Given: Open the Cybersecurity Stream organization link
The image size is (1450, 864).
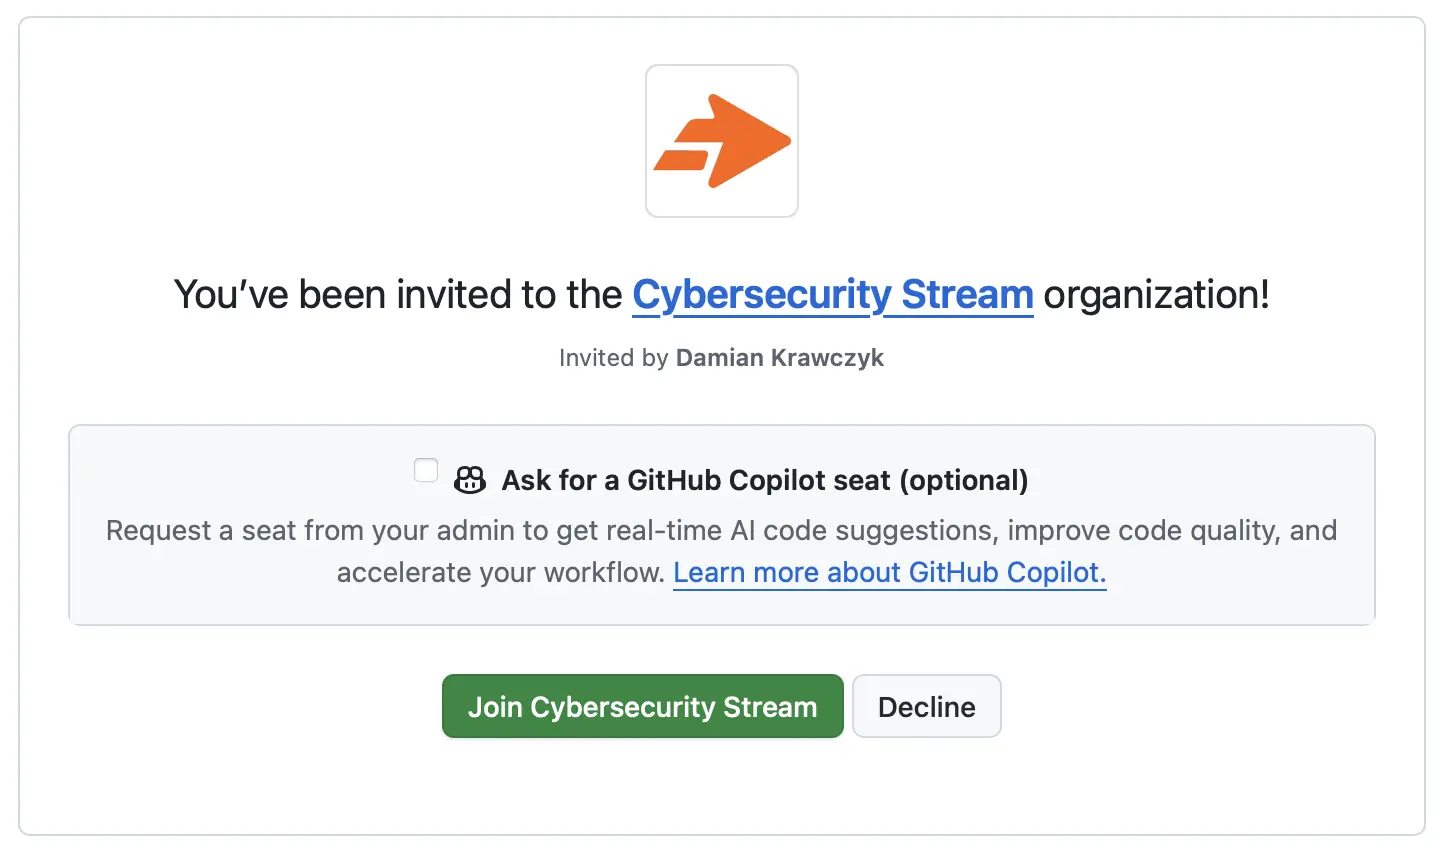Looking at the screenshot, I should [x=833, y=294].
